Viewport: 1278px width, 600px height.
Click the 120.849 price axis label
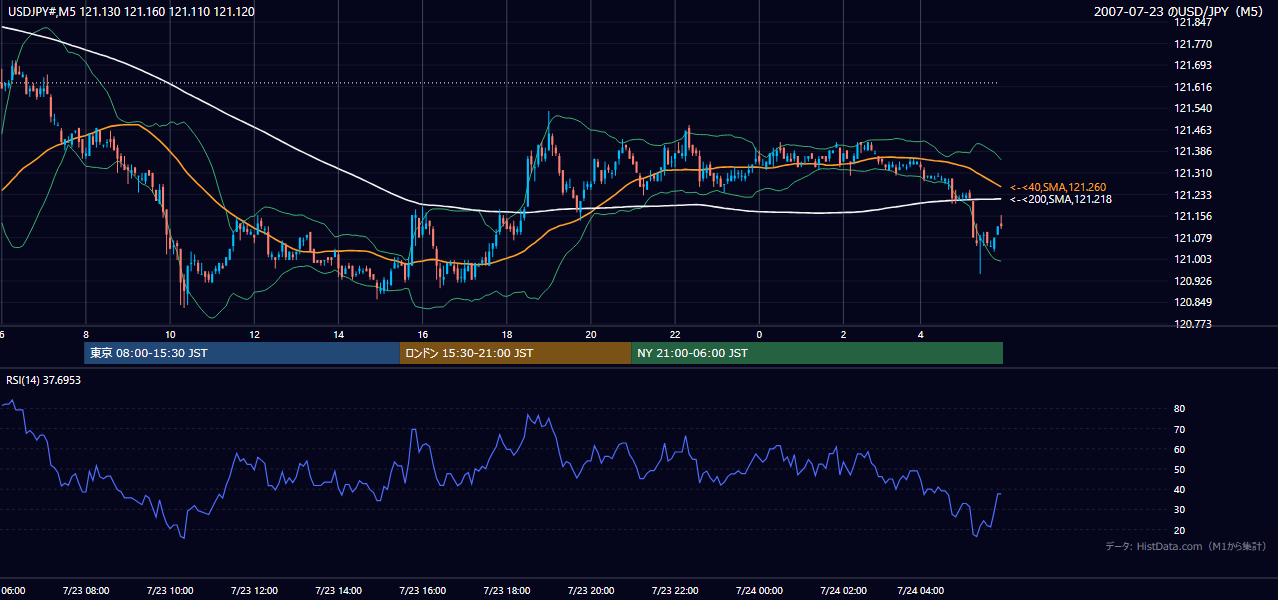[x=1193, y=302]
